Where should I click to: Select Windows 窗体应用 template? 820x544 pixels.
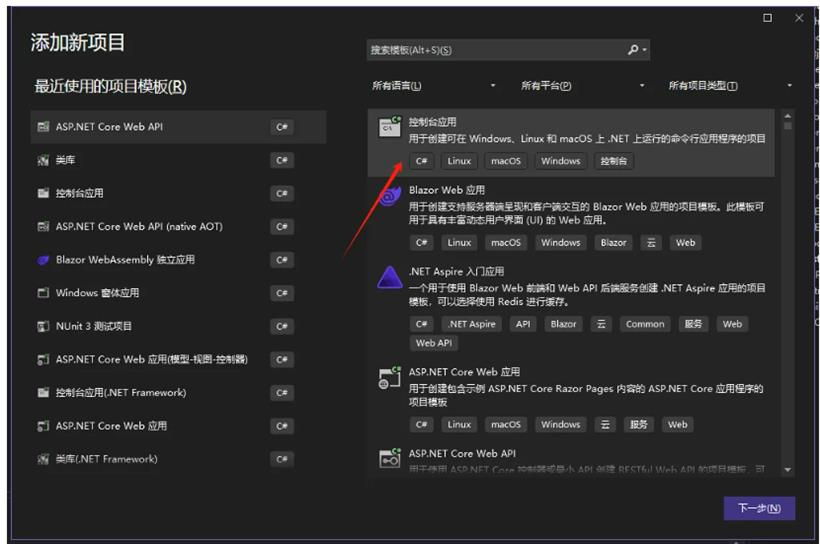(x=178, y=293)
